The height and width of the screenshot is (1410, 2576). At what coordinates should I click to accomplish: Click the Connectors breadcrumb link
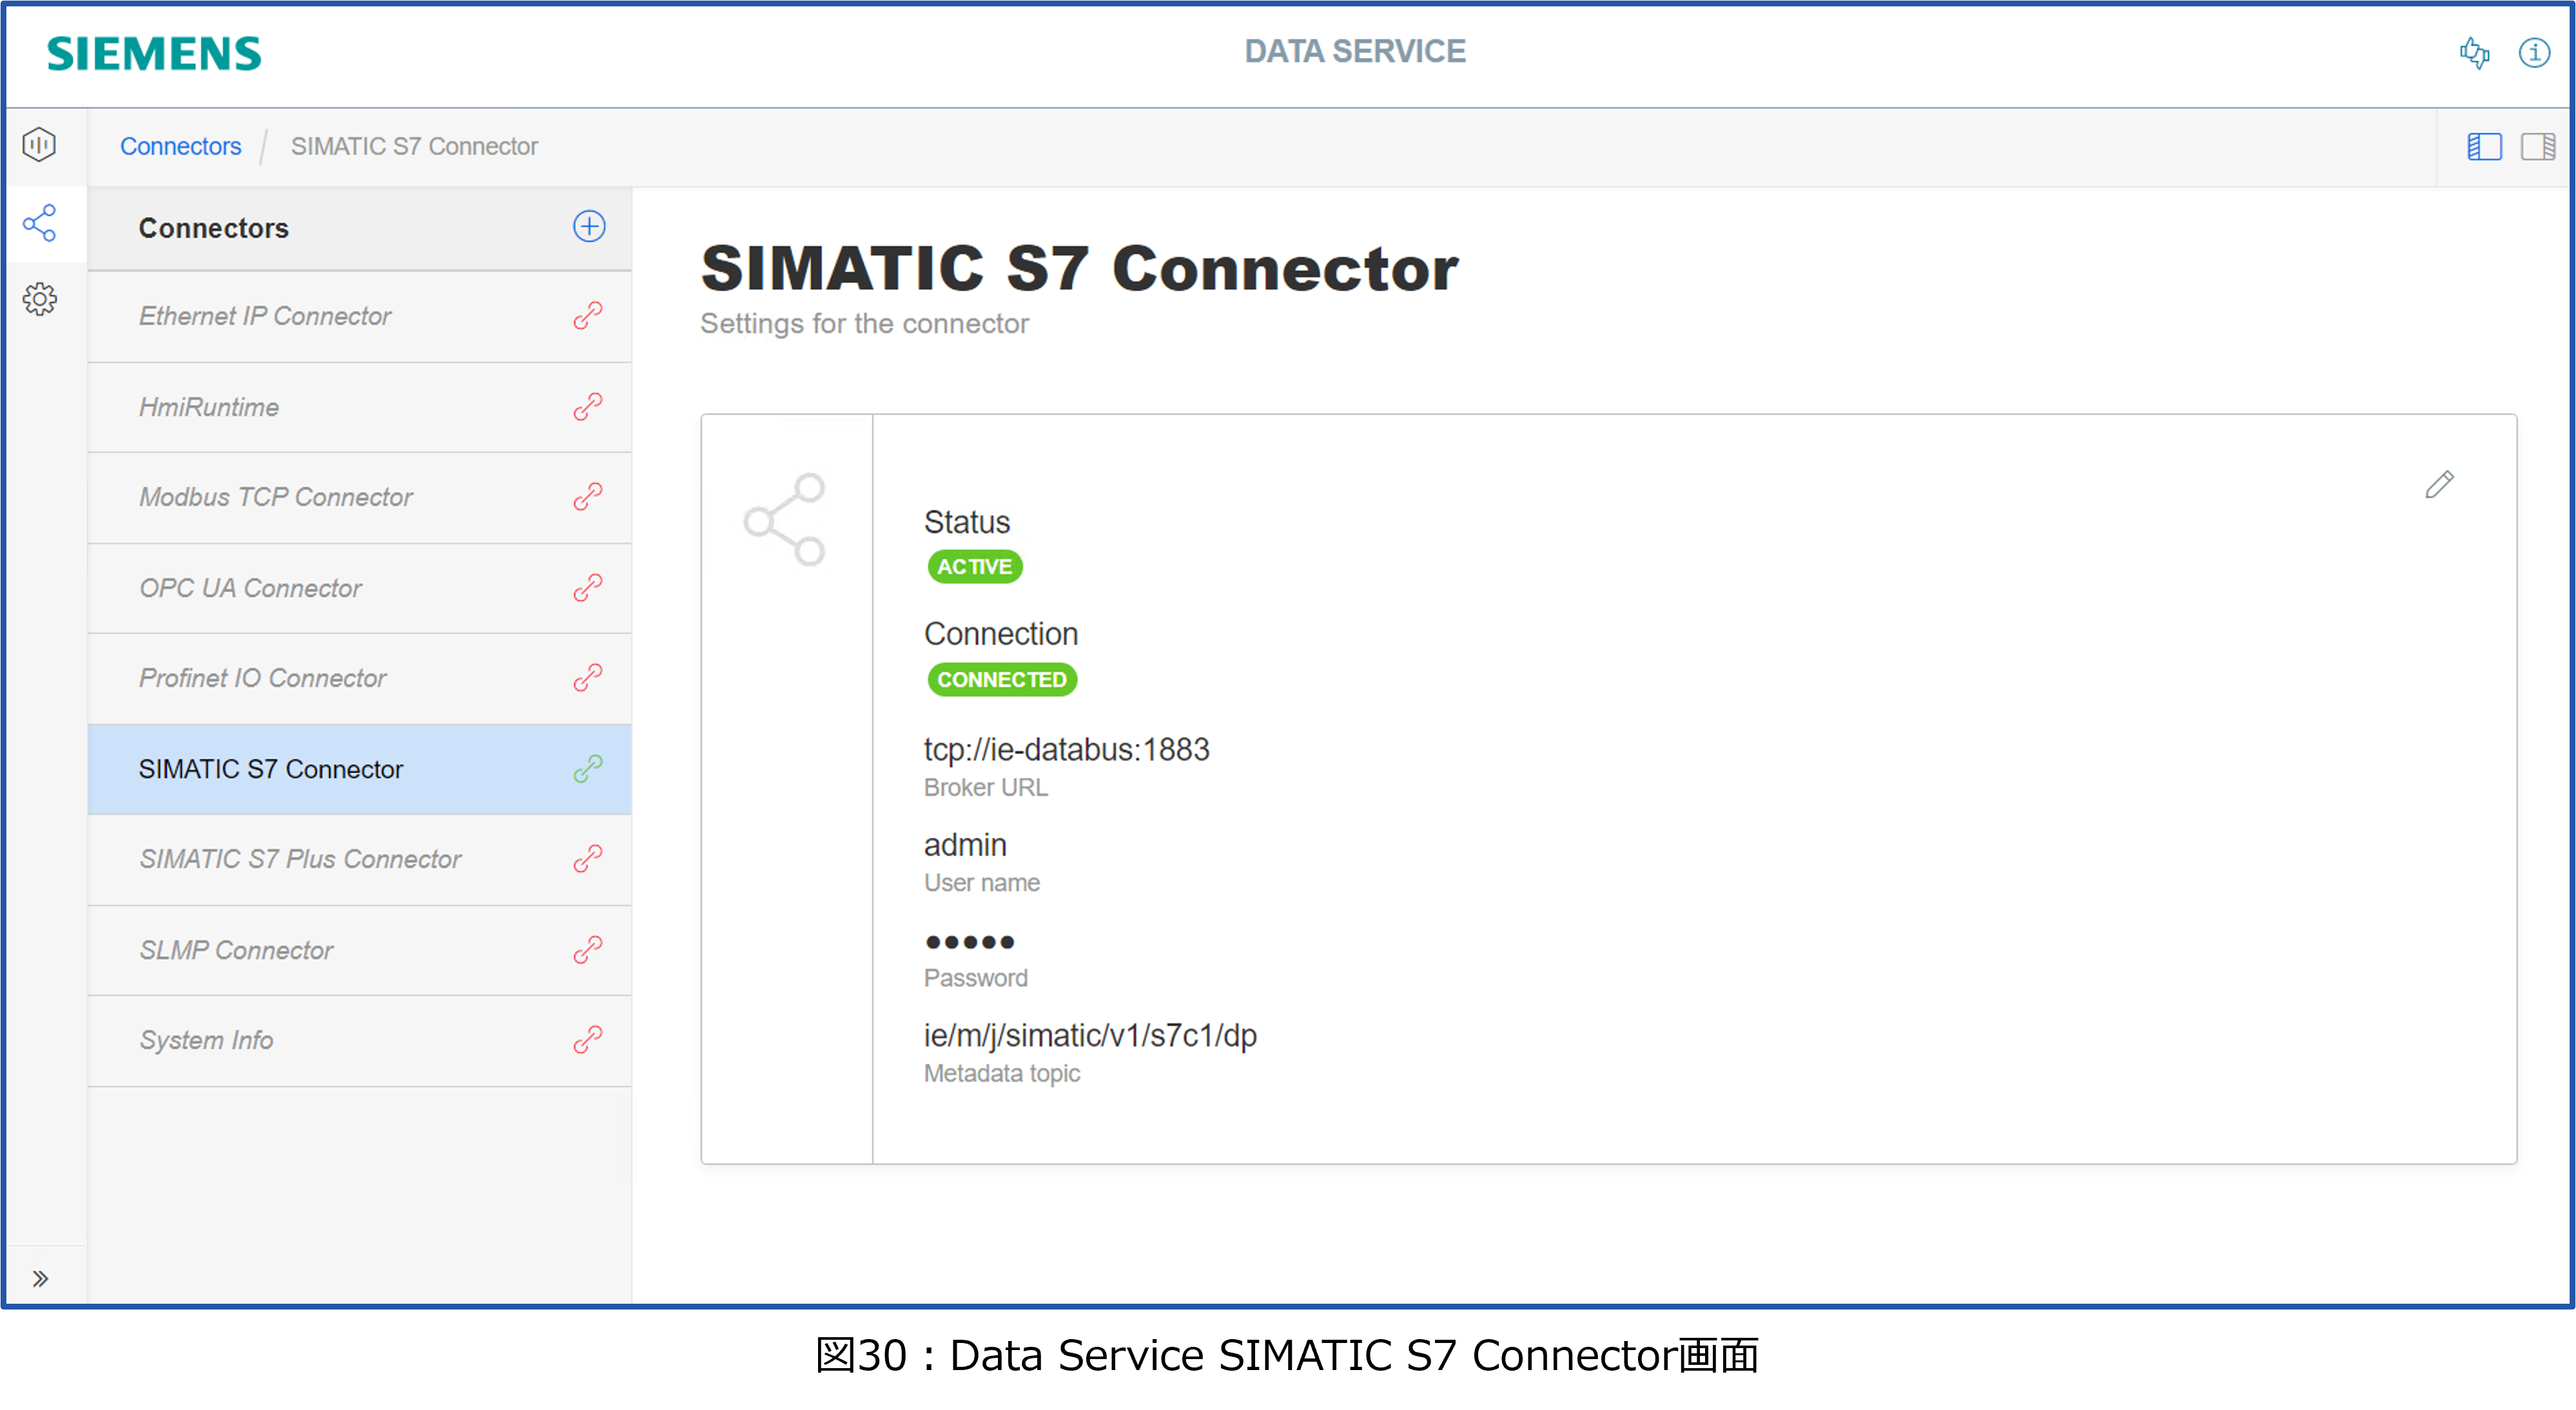pyautogui.click(x=180, y=147)
